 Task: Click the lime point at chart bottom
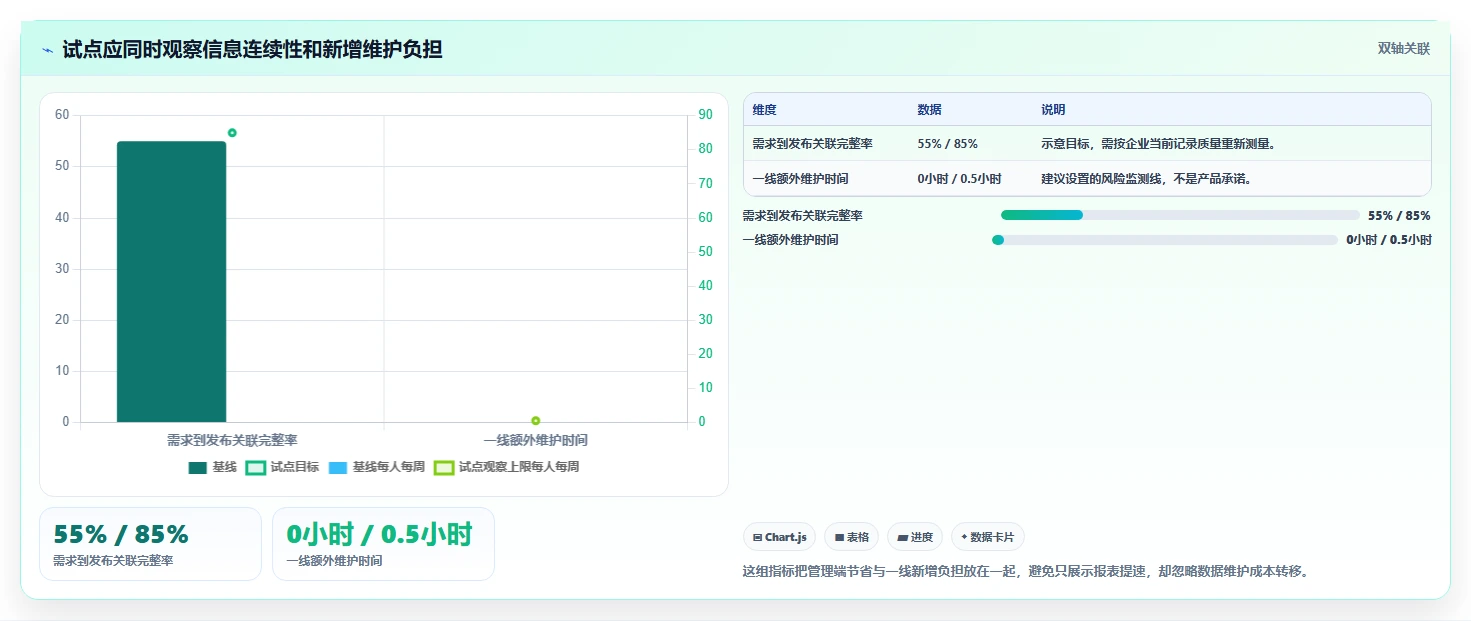pyautogui.click(x=536, y=420)
